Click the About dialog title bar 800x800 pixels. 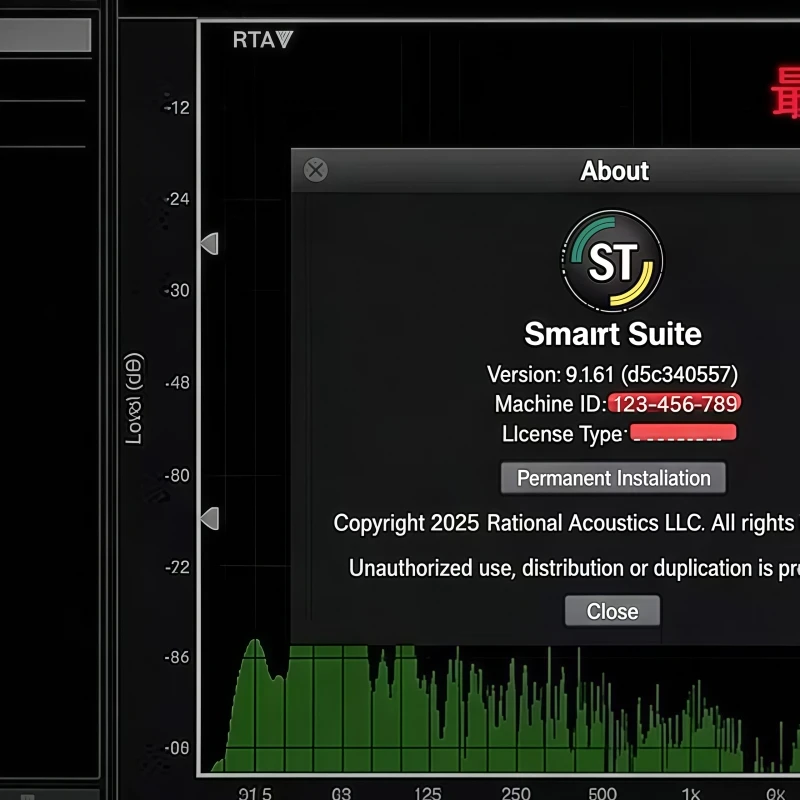pos(545,170)
